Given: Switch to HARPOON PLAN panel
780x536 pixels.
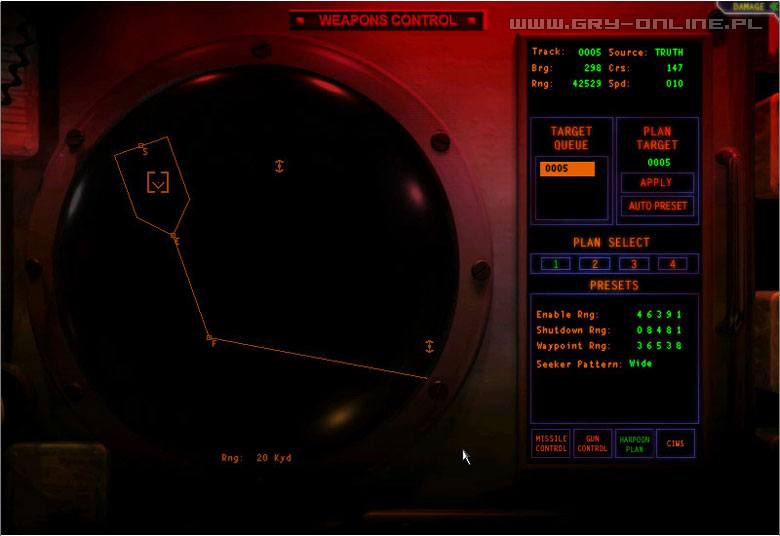Looking at the screenshot, I should pos(634,443).
